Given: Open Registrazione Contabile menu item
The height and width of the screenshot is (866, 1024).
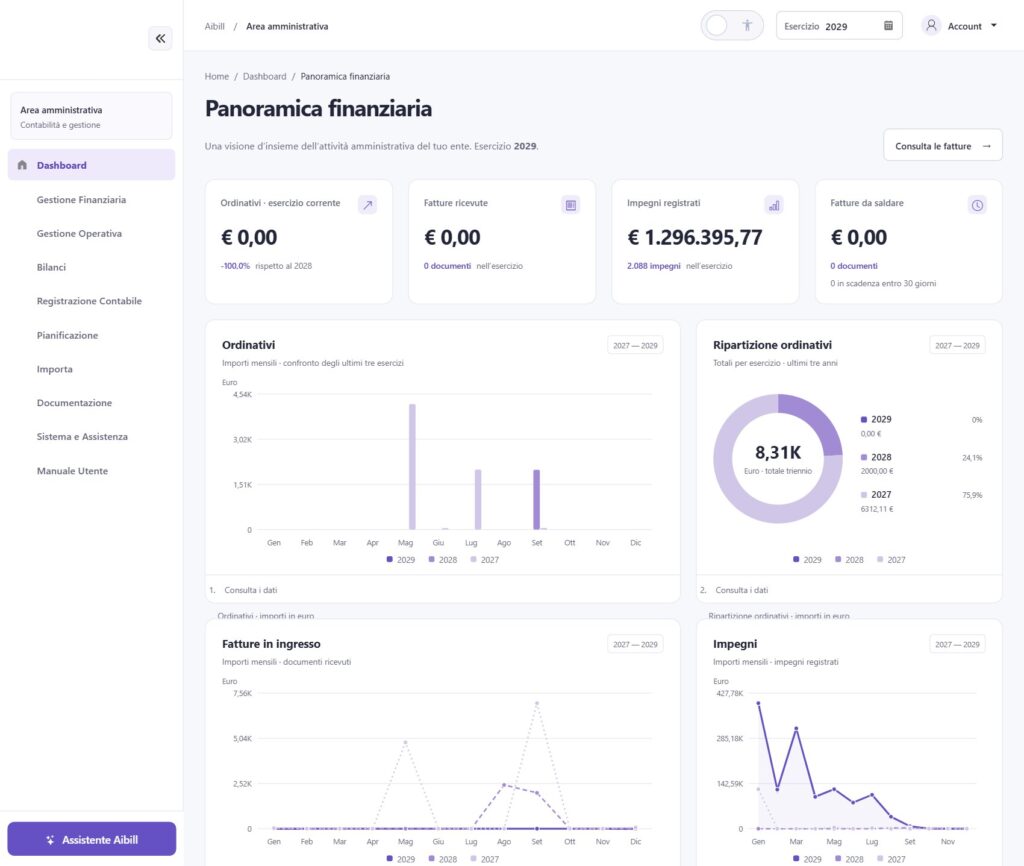Looking at the screenshot, I should click(89, 301).
